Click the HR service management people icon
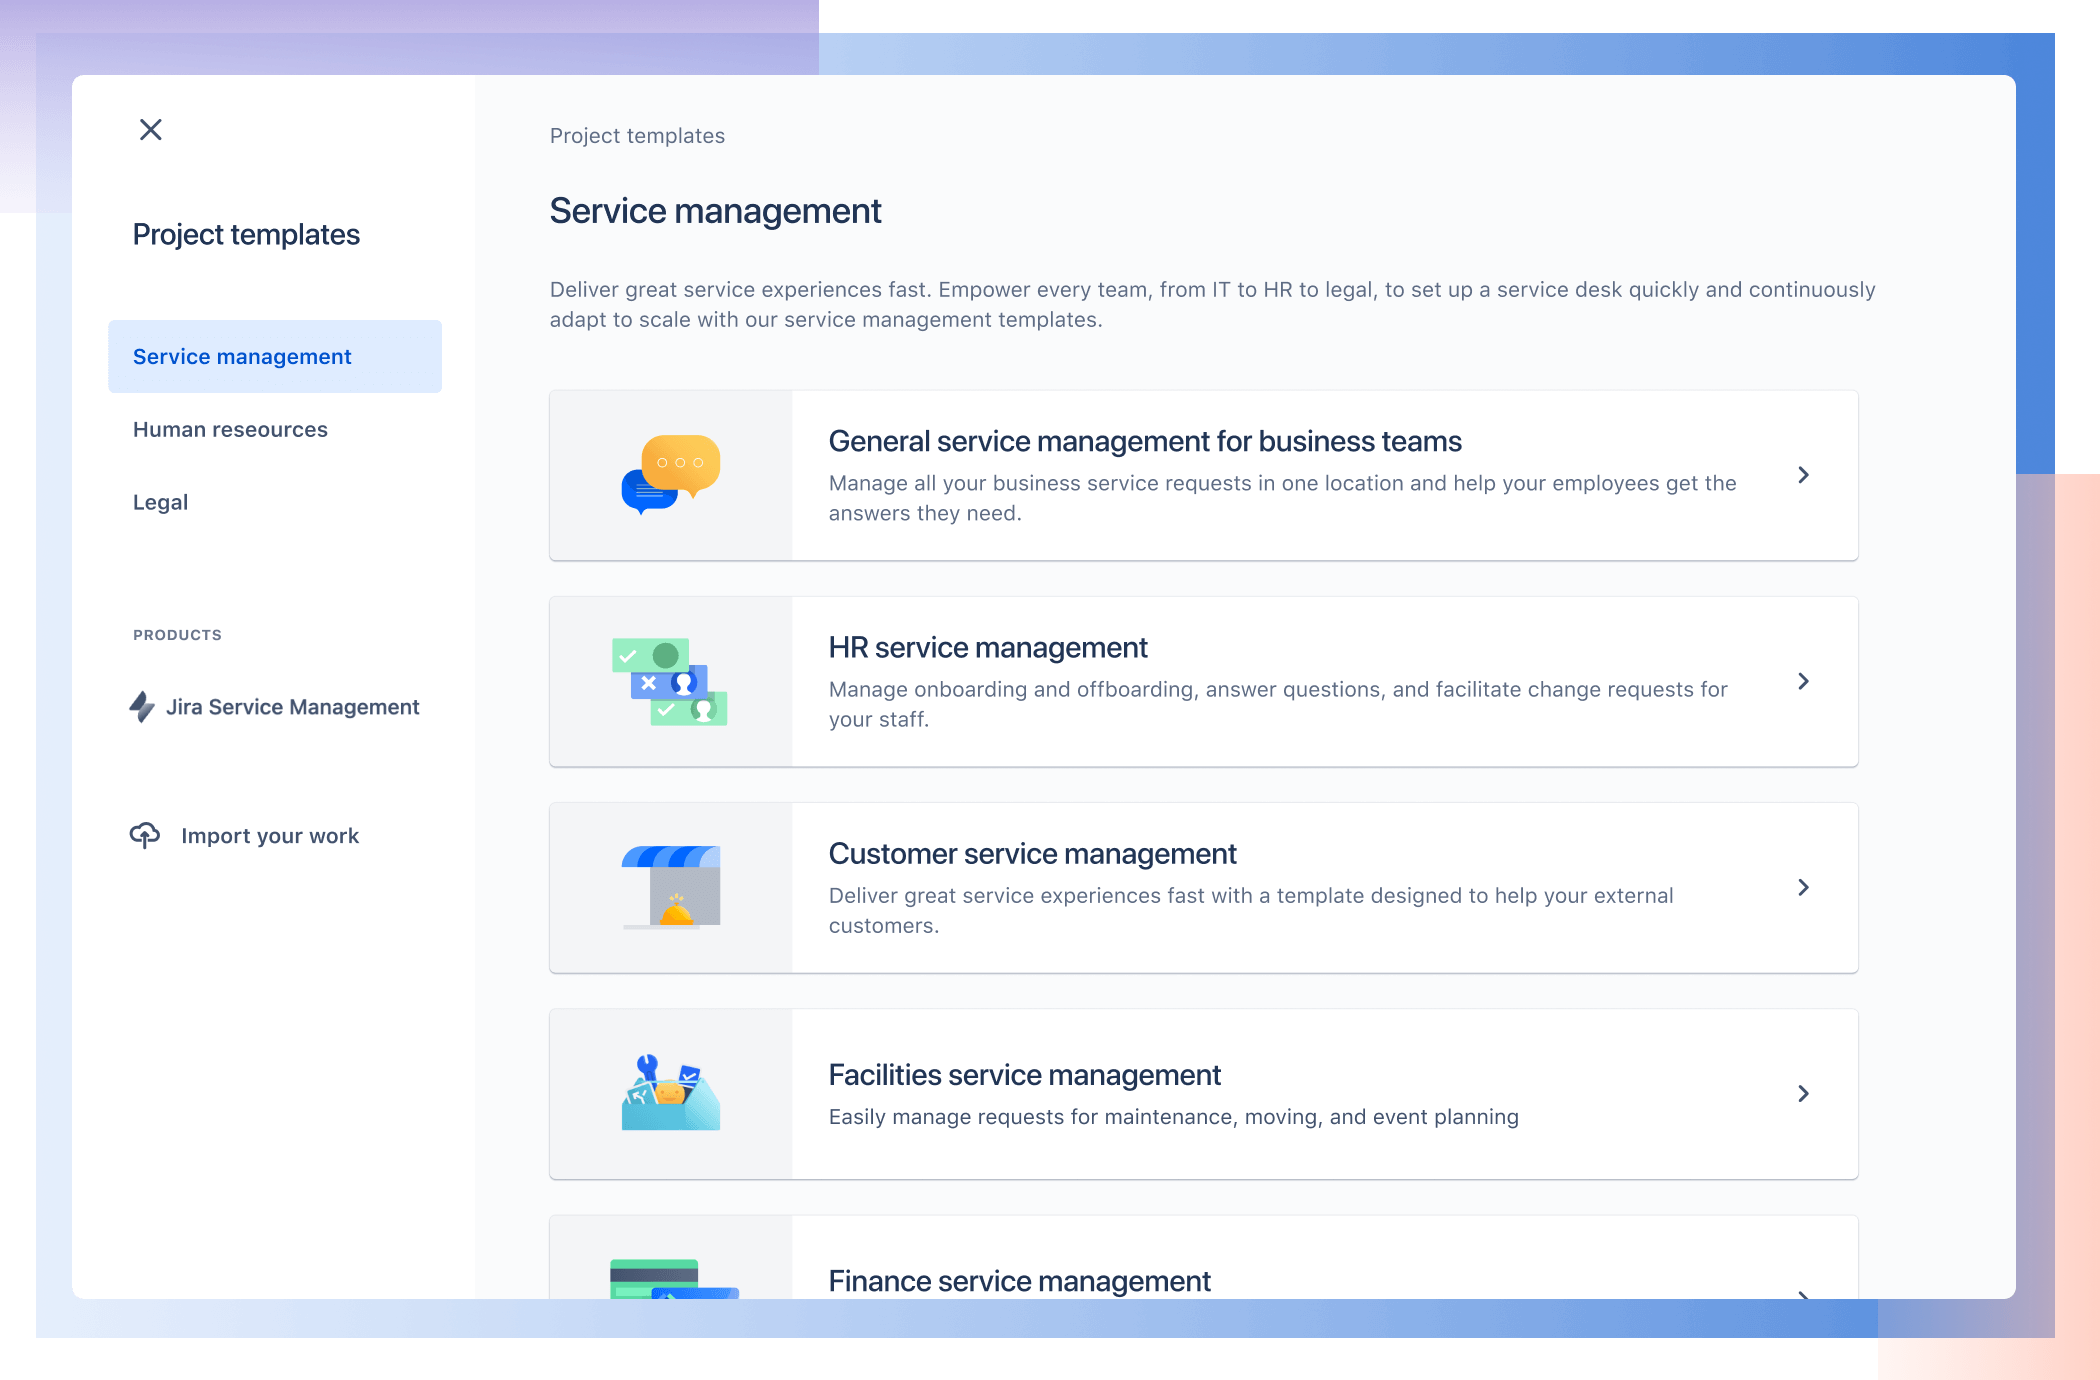 (674, 681)
